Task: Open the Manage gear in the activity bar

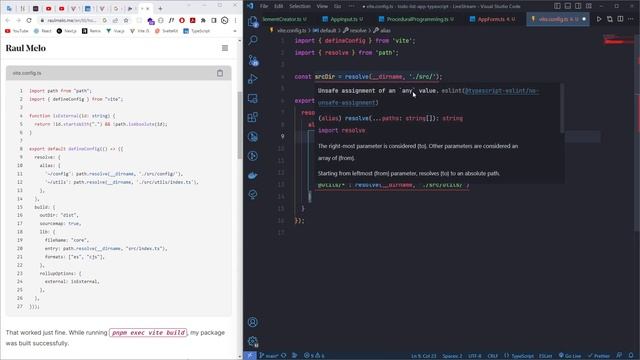Action: (x=253, y=341)
